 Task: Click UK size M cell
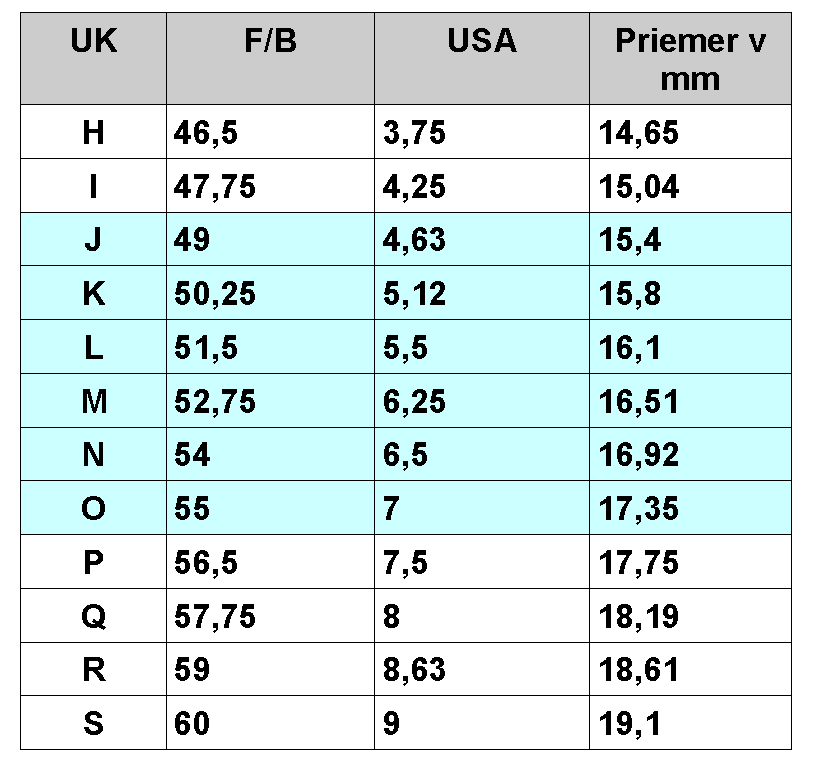(94, 401)
